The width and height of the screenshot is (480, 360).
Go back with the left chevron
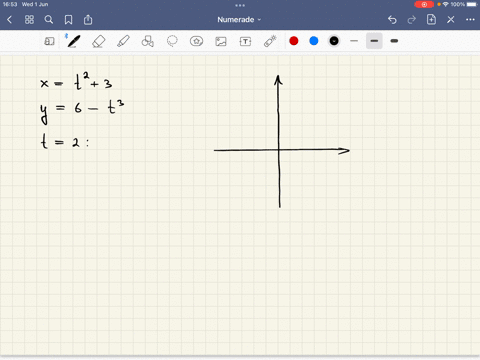coord(9,20)
